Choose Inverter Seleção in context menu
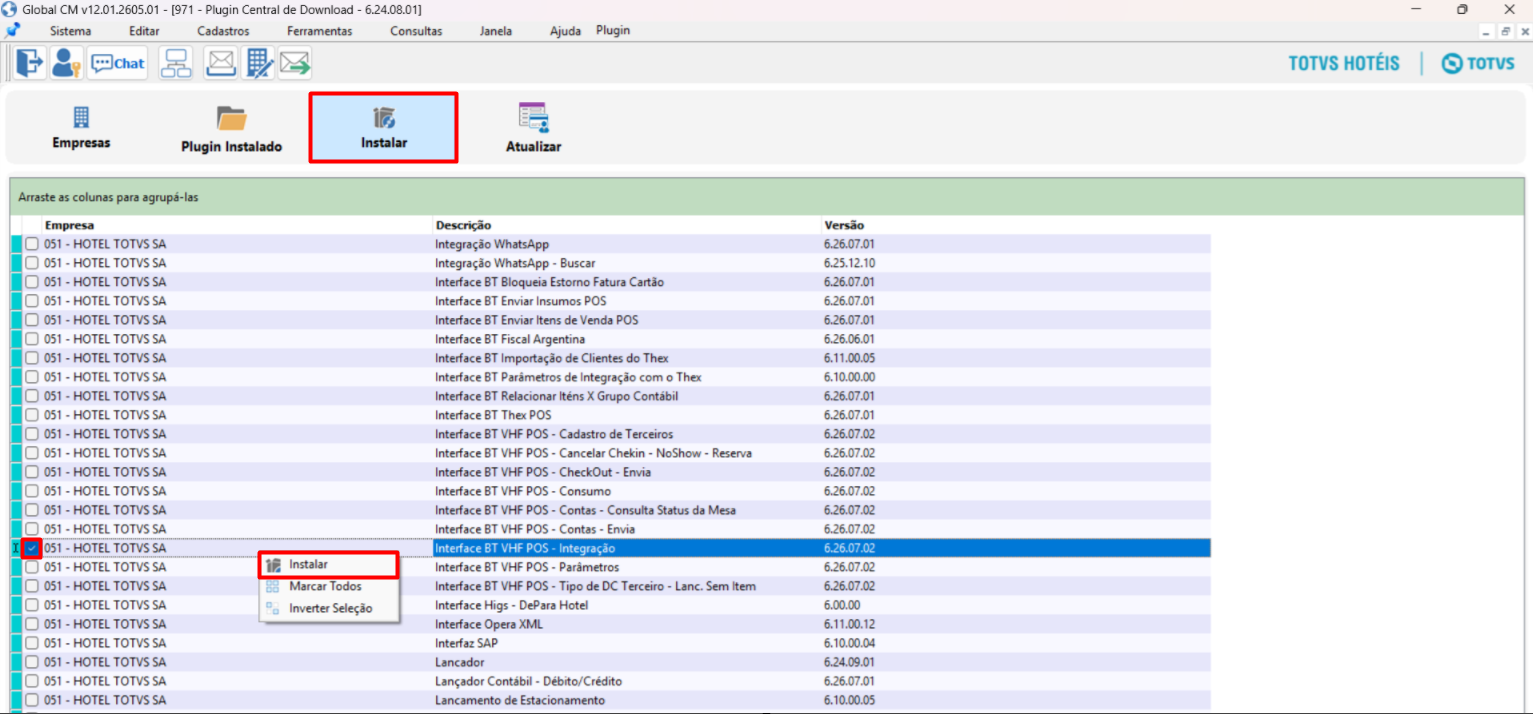The height and width of the screenshot is (714, 1533). [x=329, y=608]
